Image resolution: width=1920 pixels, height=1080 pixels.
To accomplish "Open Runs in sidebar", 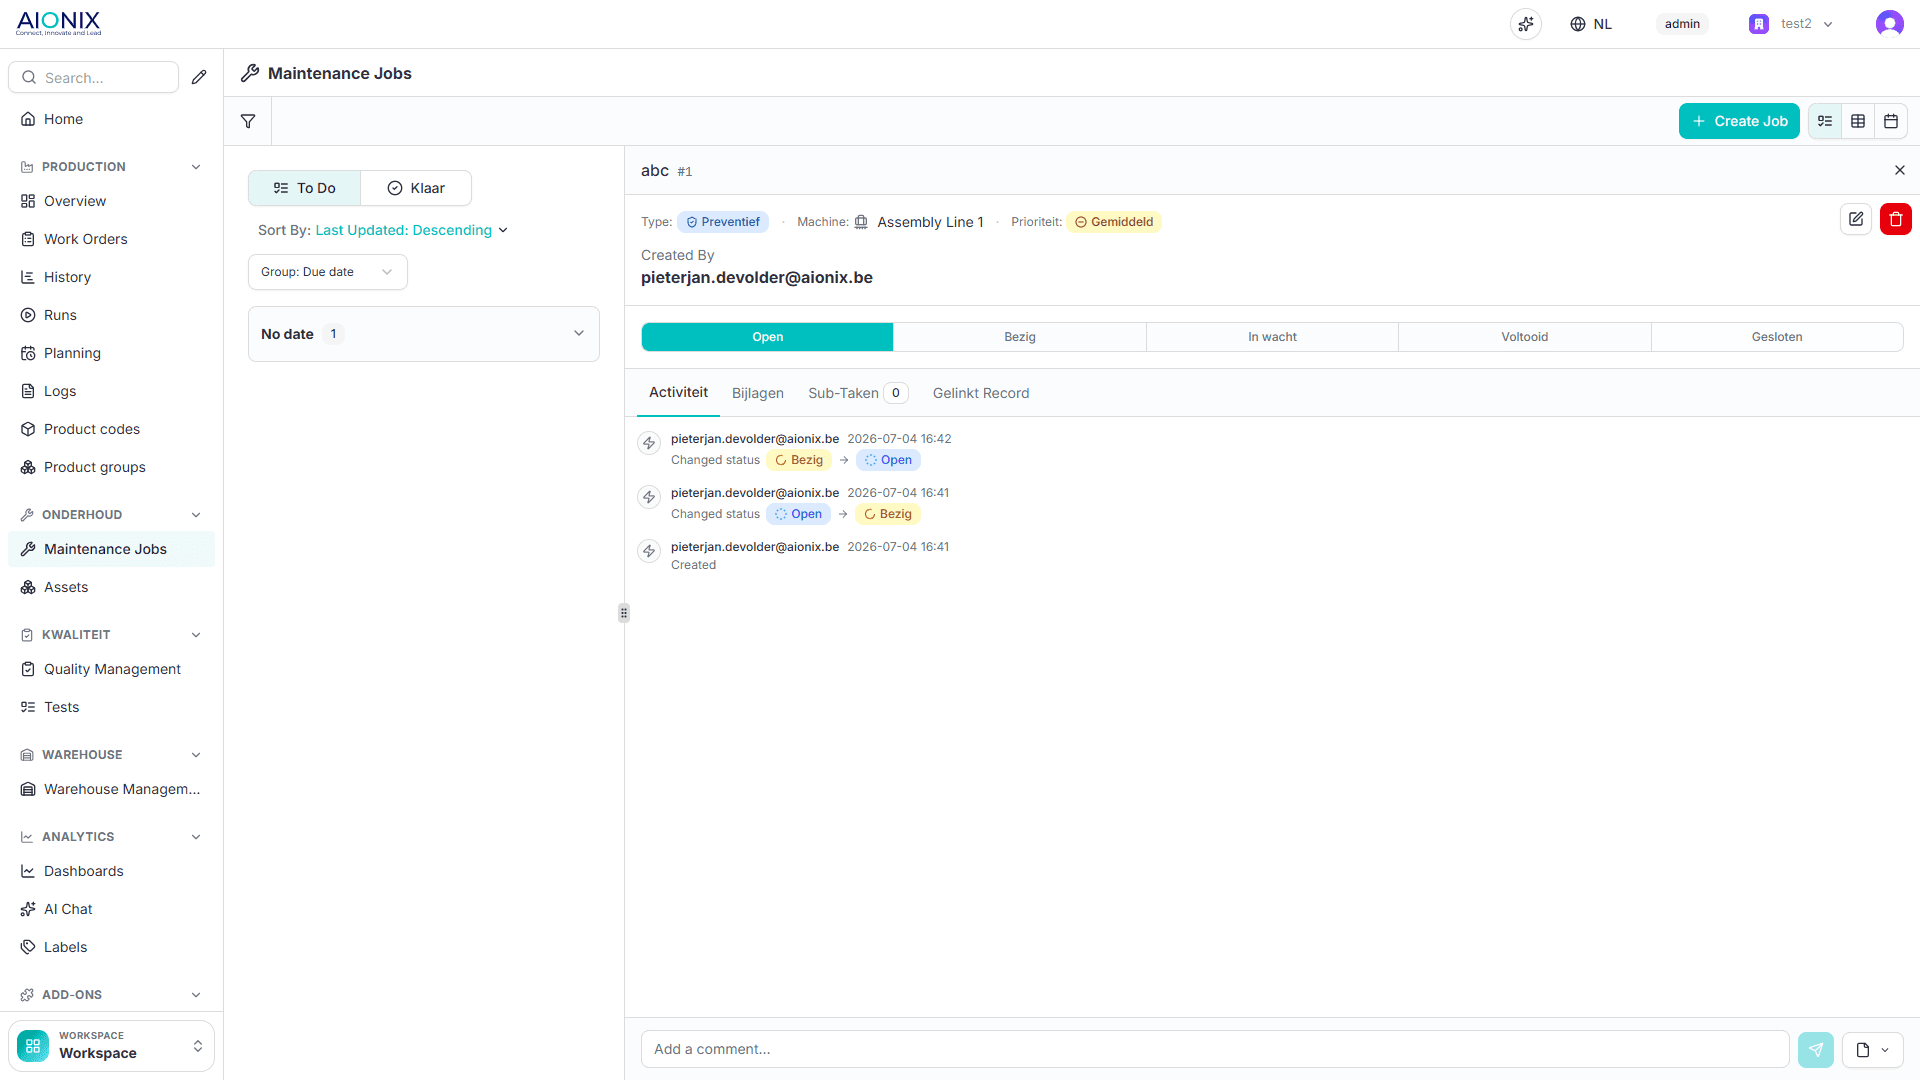I will 111,315.
